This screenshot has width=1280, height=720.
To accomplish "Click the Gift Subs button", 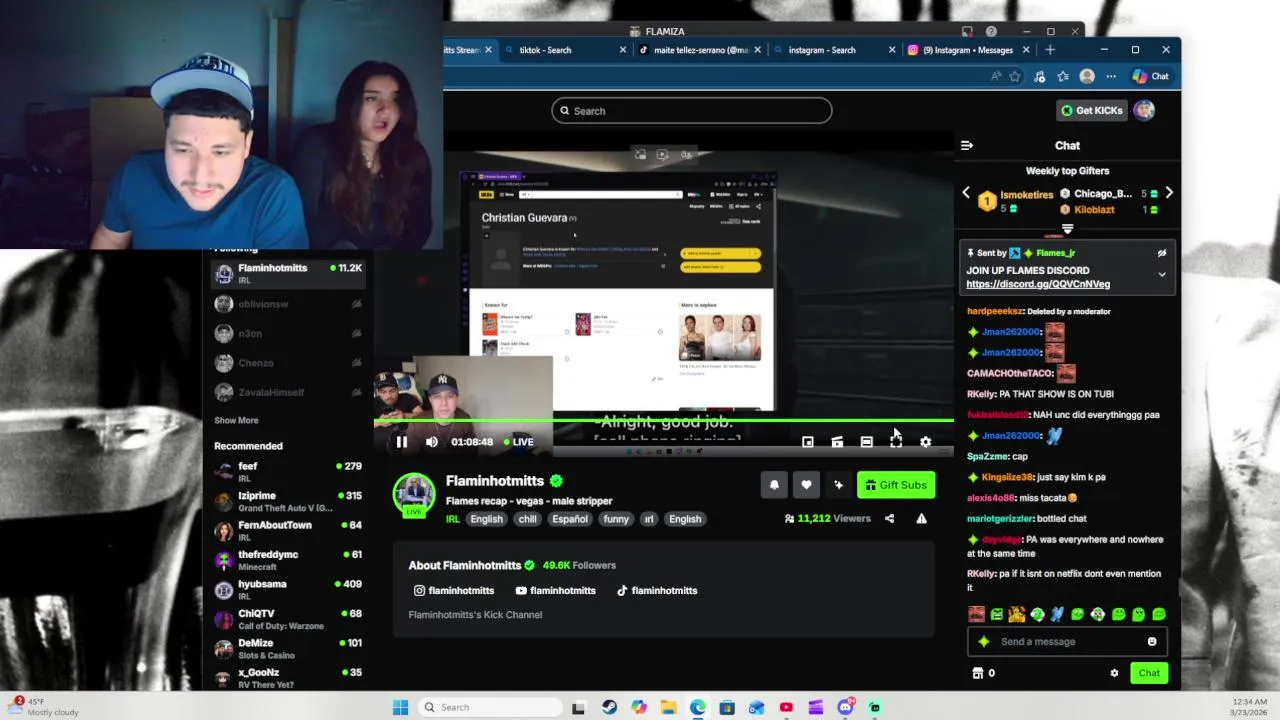I will (x=896, y=485).
